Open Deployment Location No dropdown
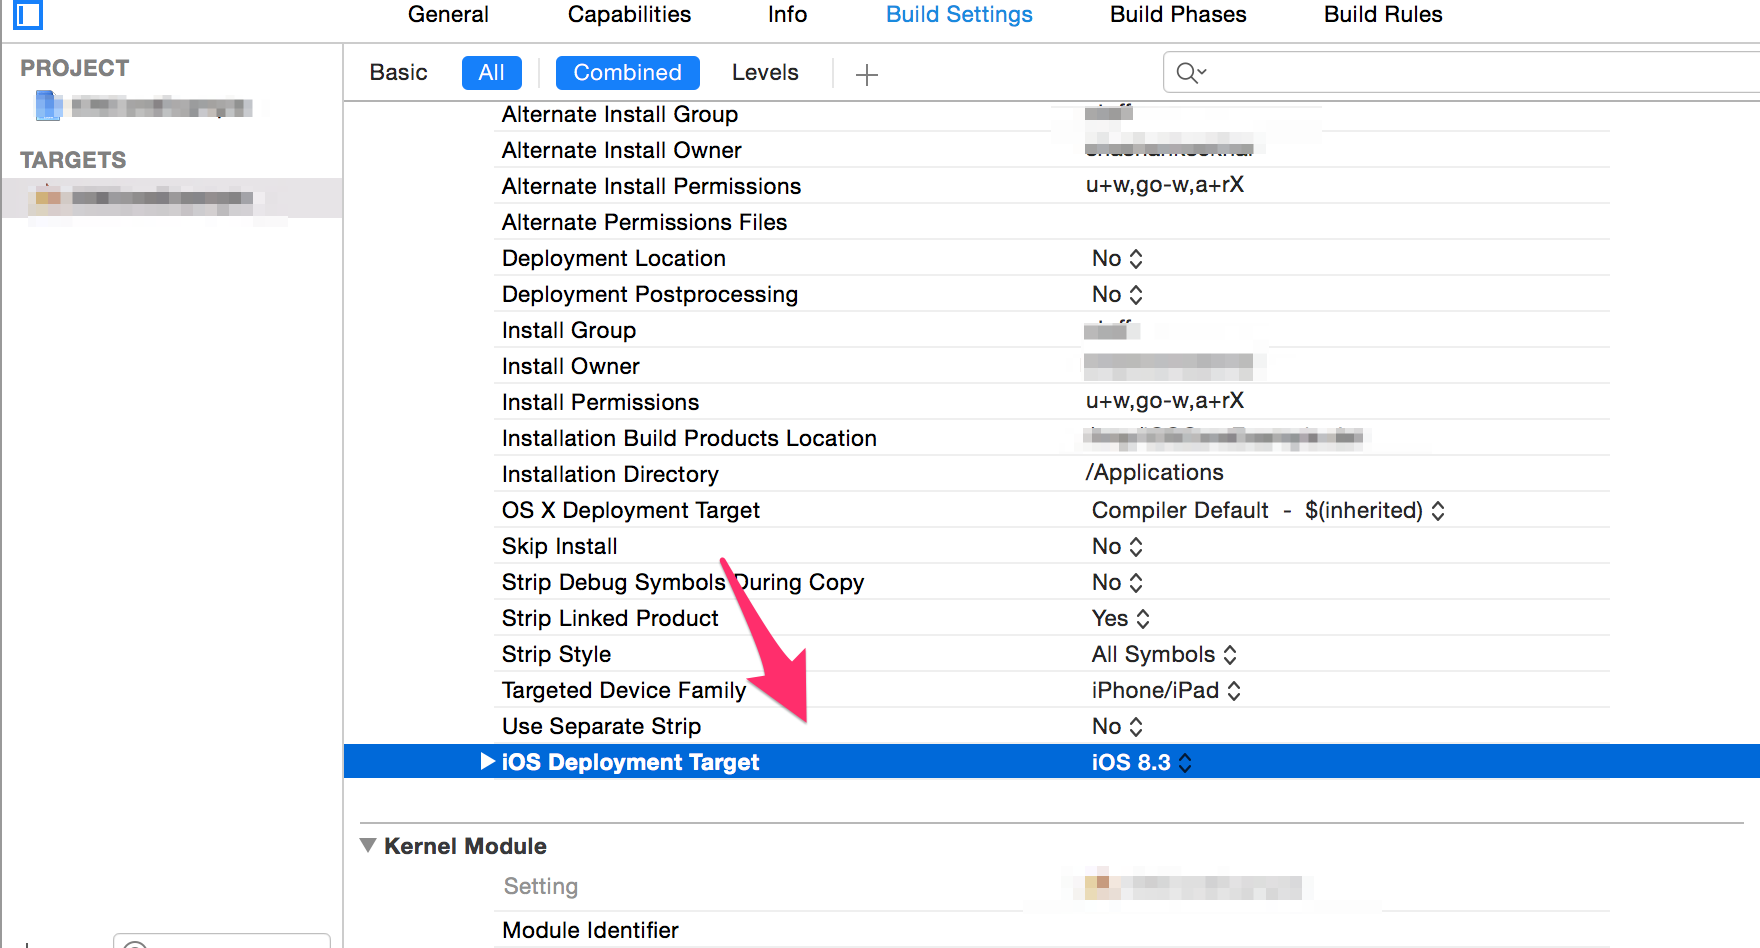Image resolution: width=1760 pixels, height=948 pixels. [1117, 259]
